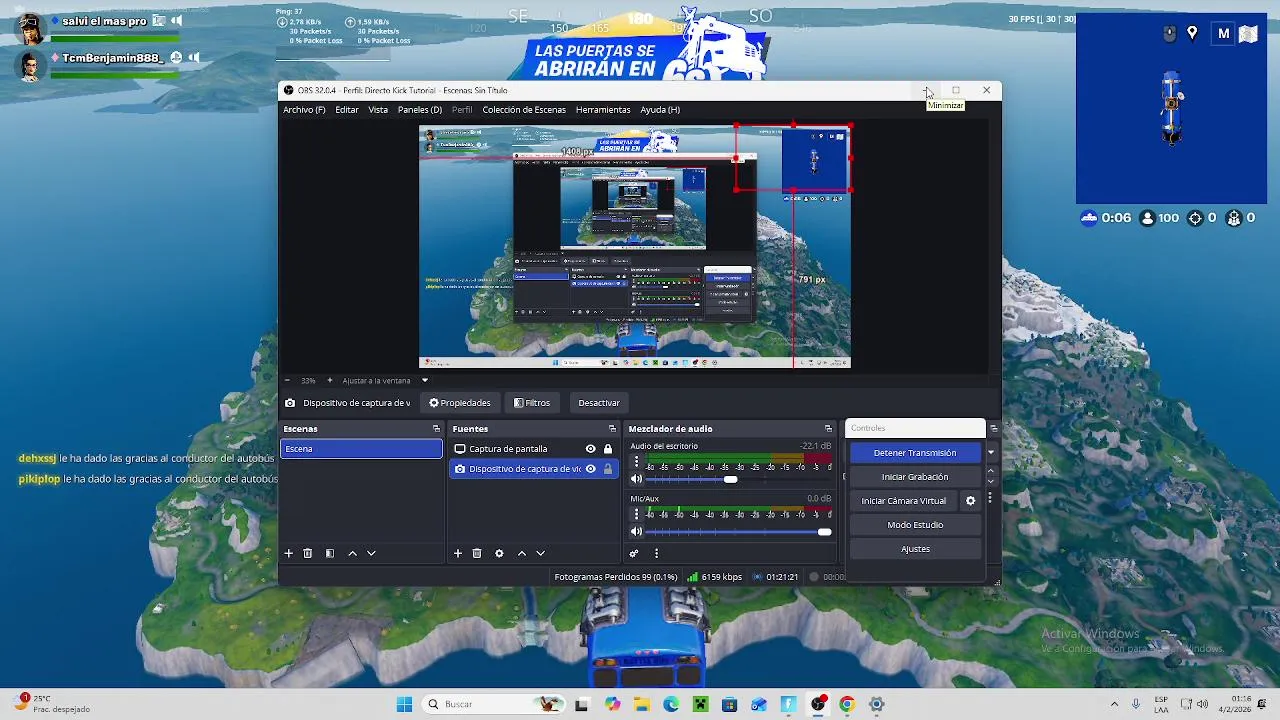Image resolution: width=1280 pixels, height=720 pixels.
Task: Open source properties gear in Fuentes toolbar
Action: coord(499,553)
